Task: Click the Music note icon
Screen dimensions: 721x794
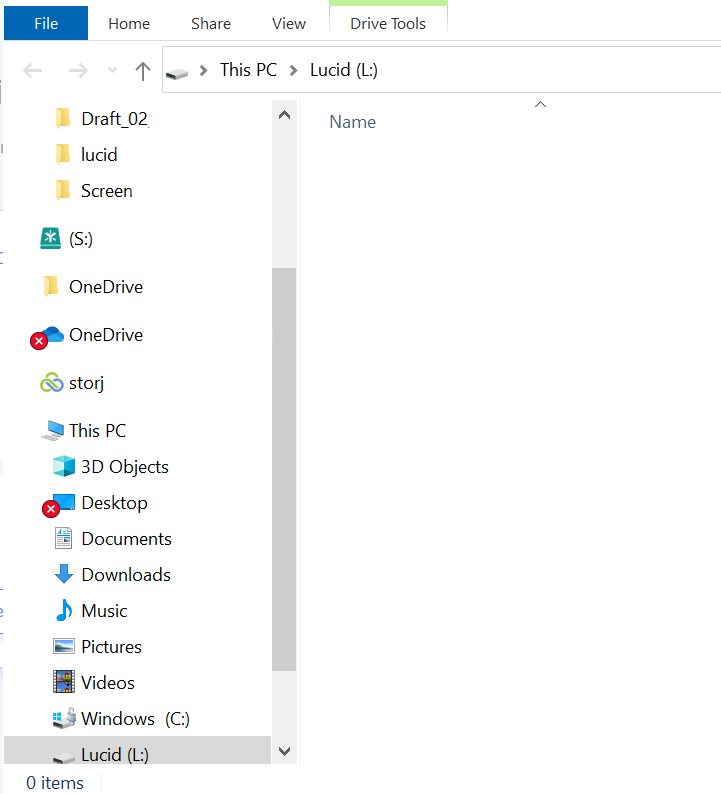Action: [x=64, y=610]
